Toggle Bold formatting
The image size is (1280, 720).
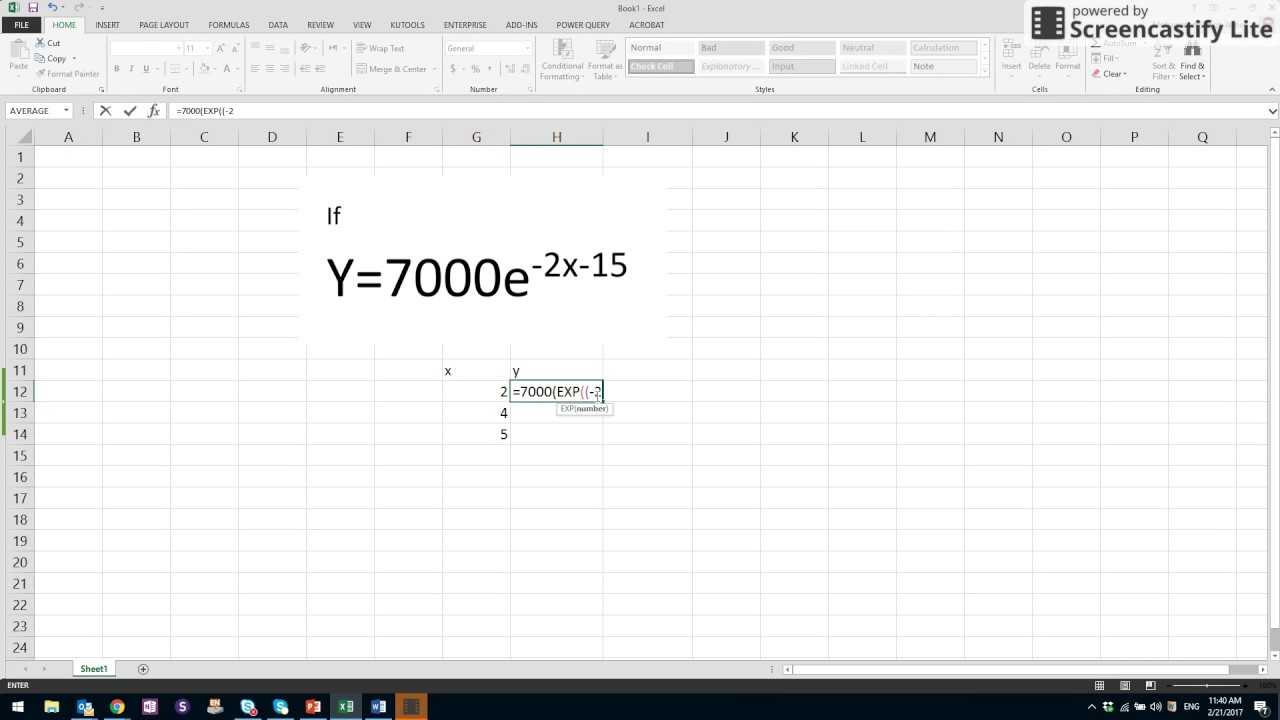[117, 69]
